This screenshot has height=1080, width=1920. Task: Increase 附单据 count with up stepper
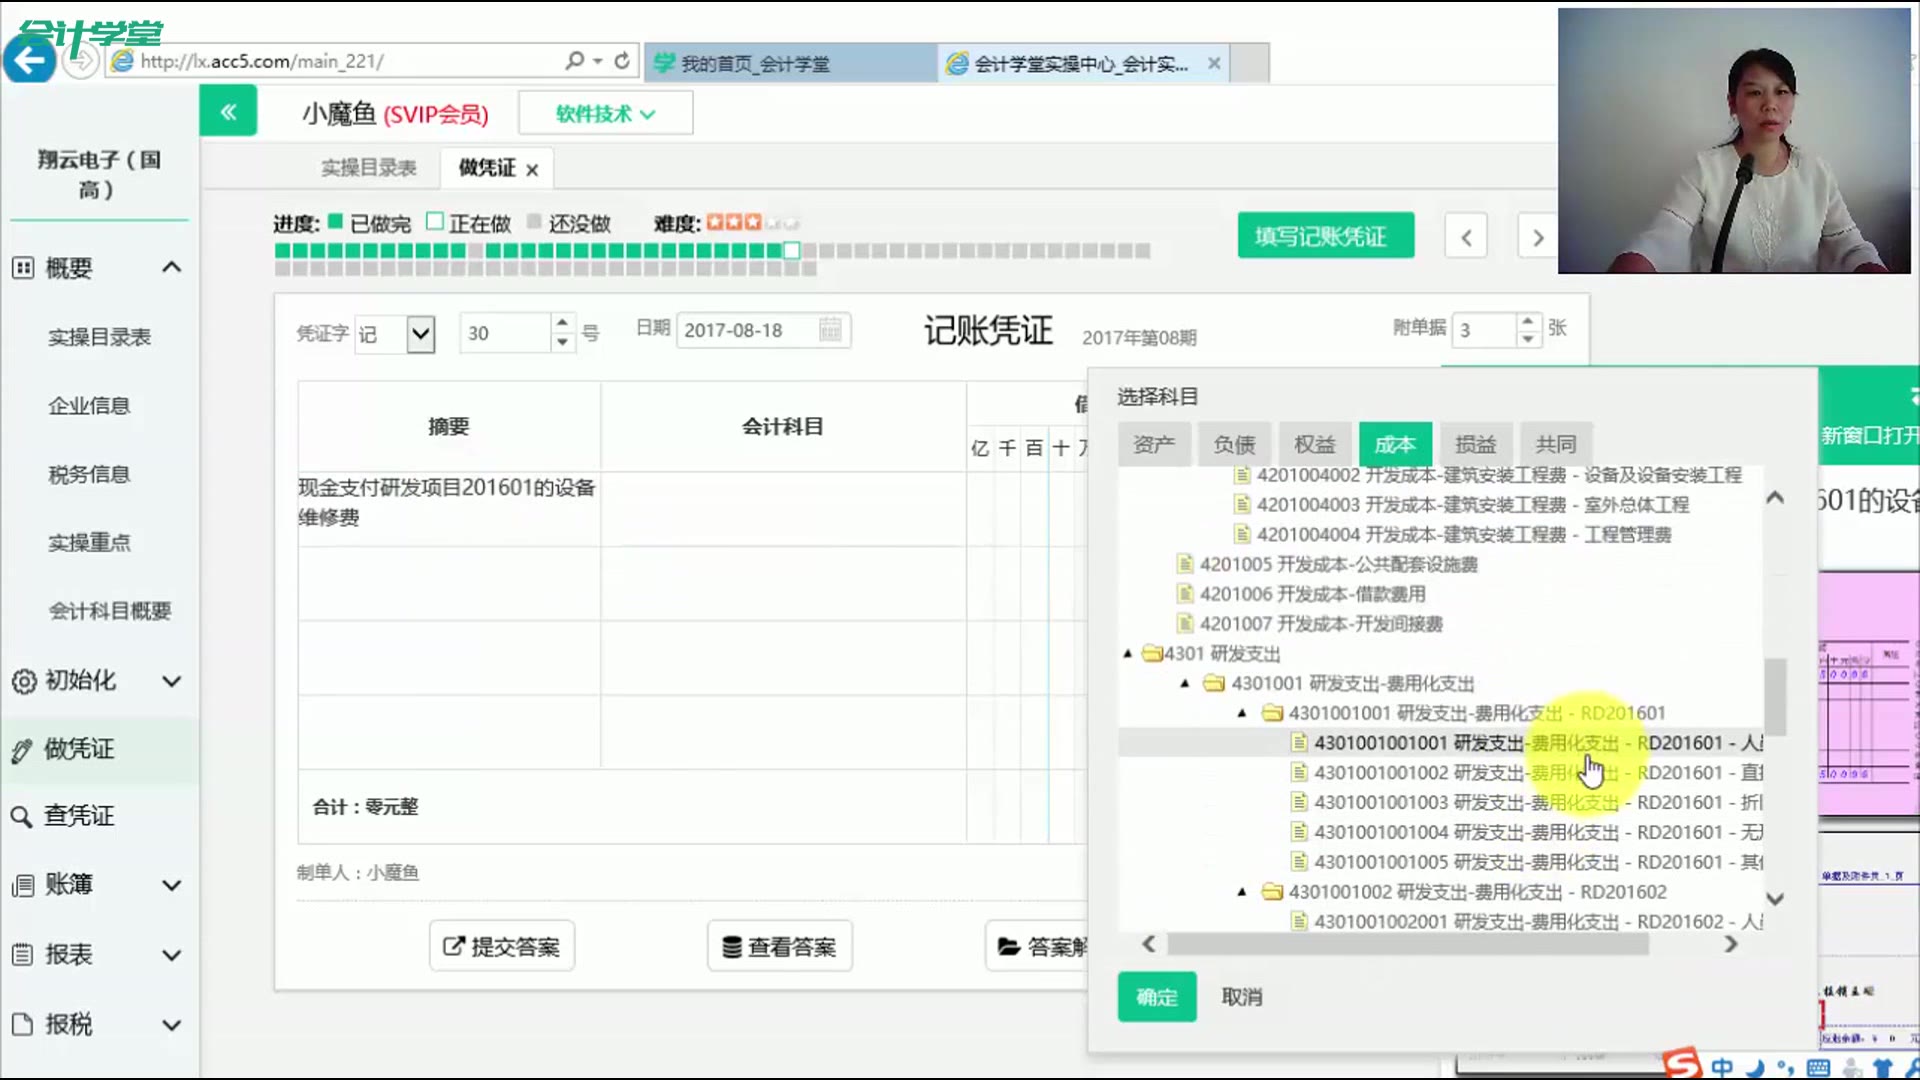click(1527, 322)
